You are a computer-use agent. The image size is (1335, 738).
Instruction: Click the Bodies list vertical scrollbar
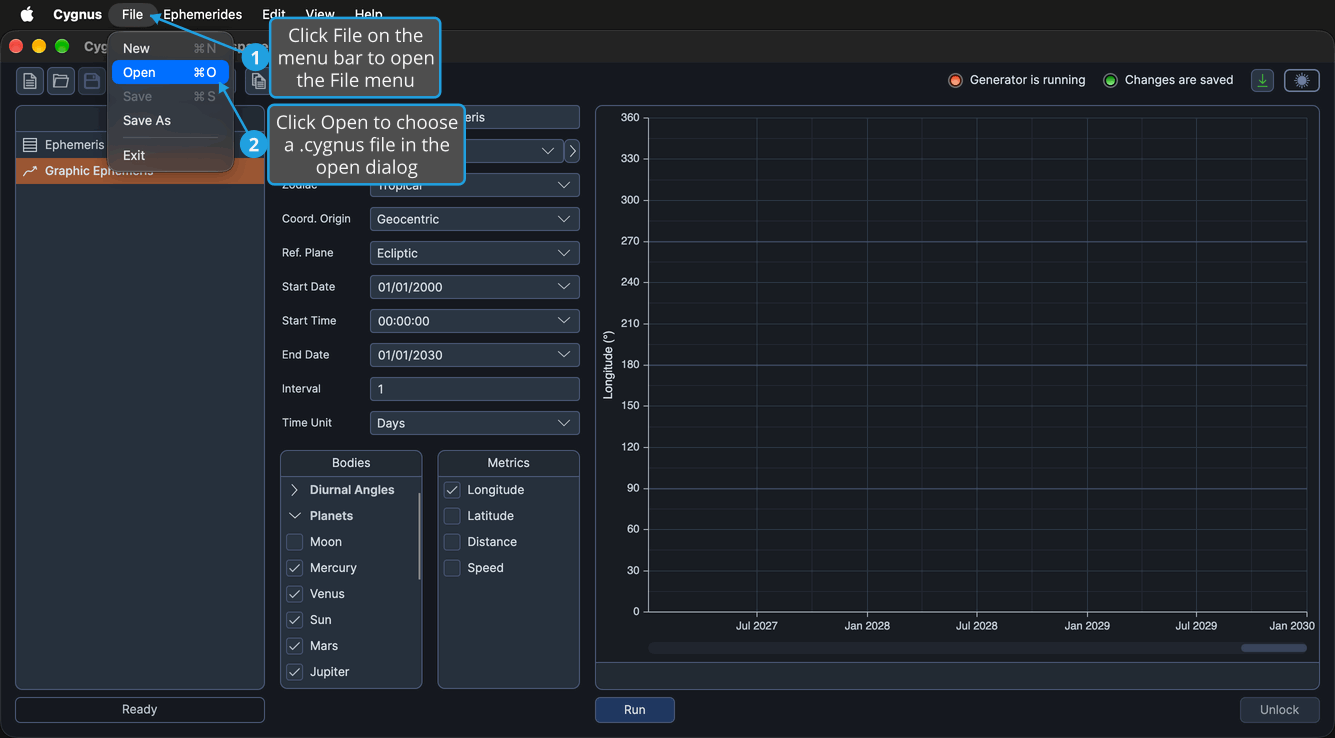(419, 536)
